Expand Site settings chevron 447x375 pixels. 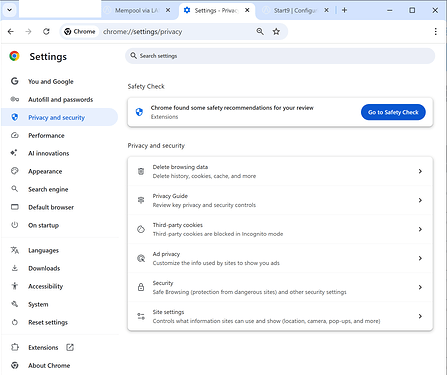coord(420,316)
